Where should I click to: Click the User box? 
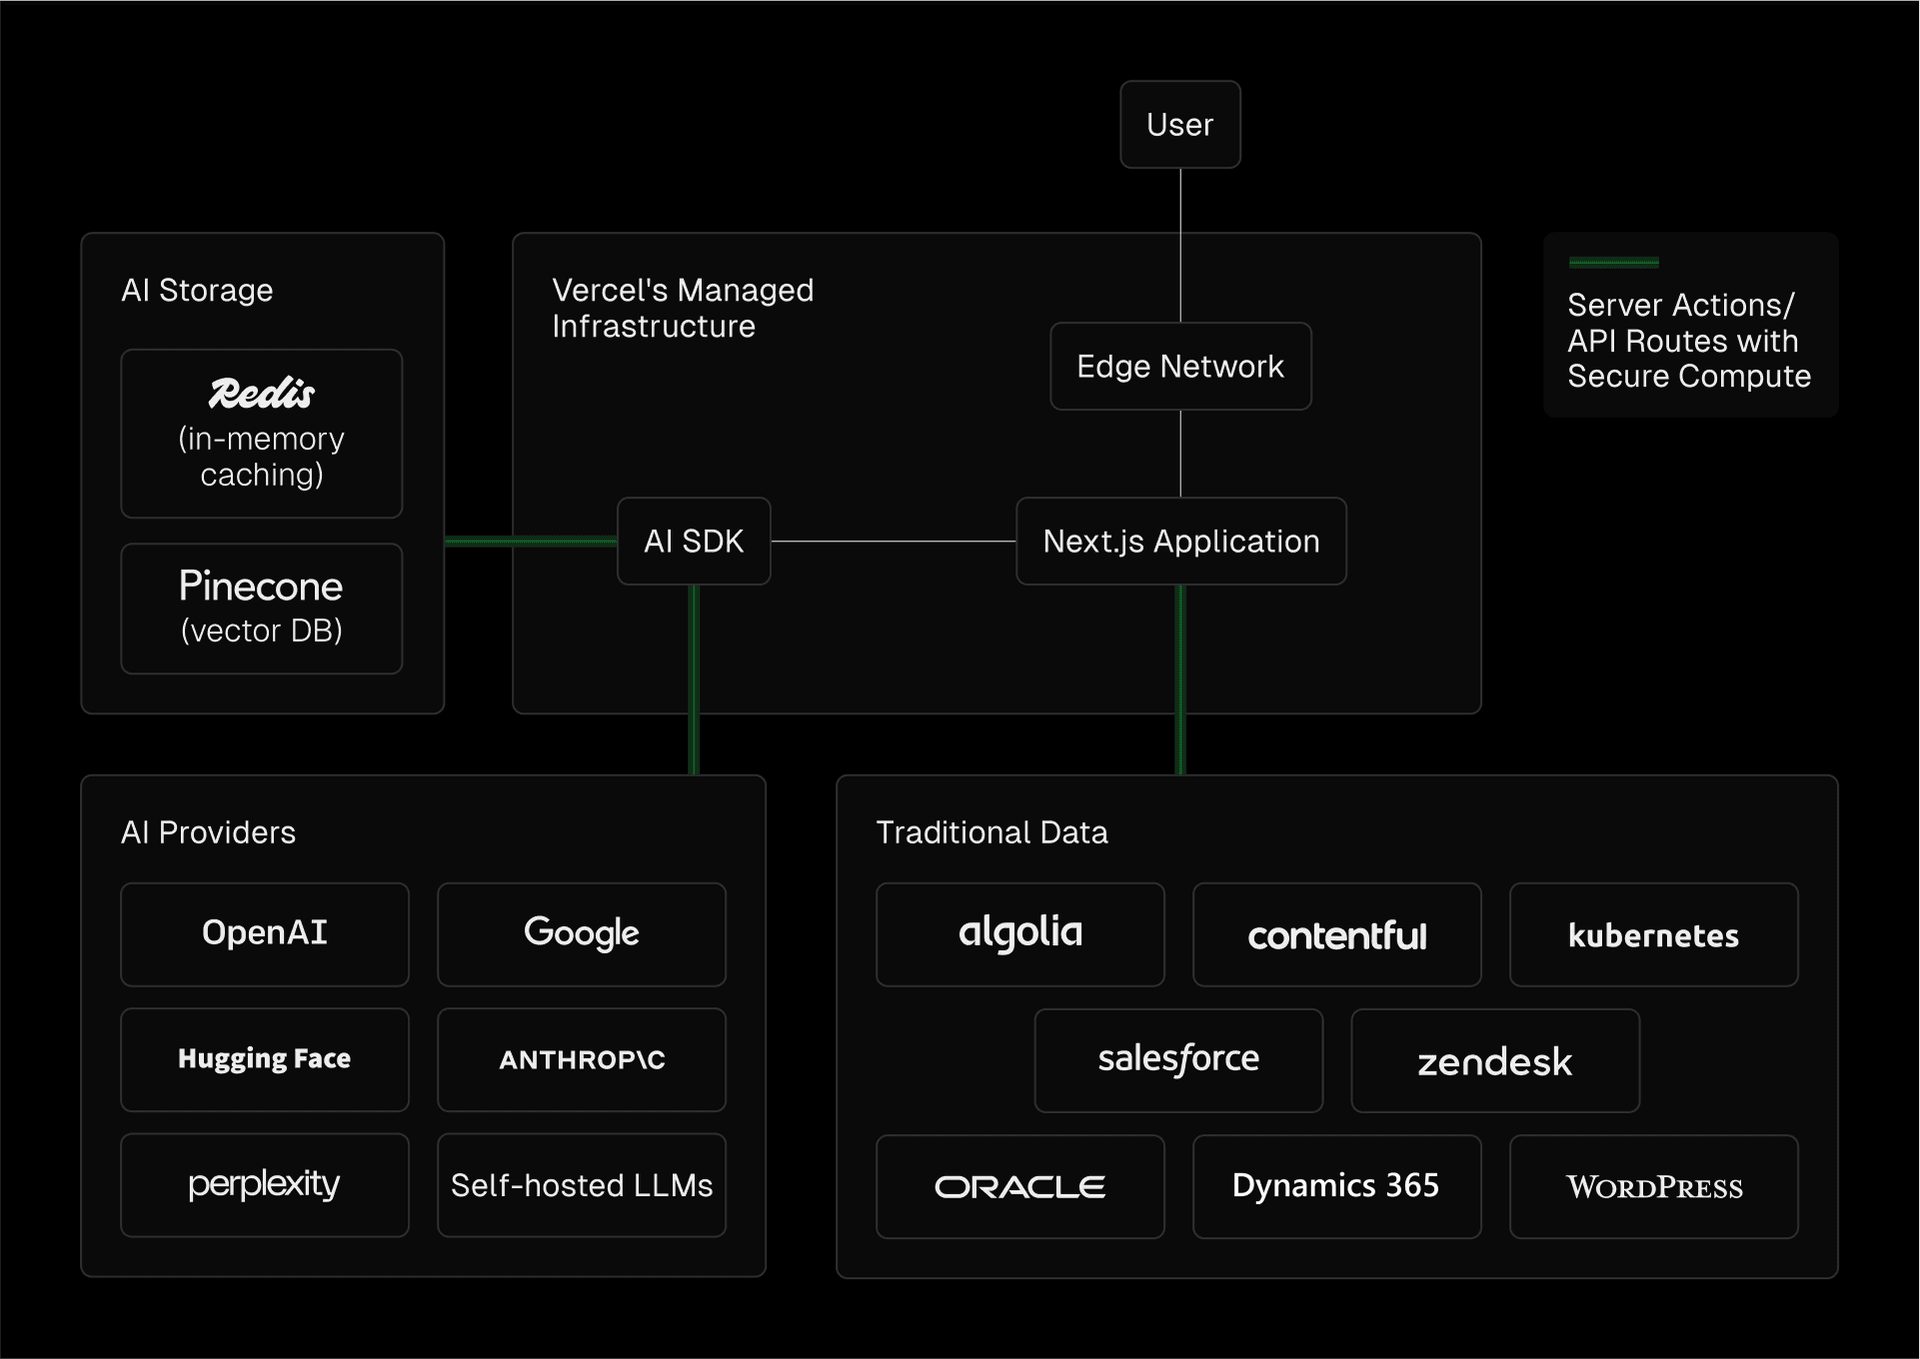tap(1180, 125)
